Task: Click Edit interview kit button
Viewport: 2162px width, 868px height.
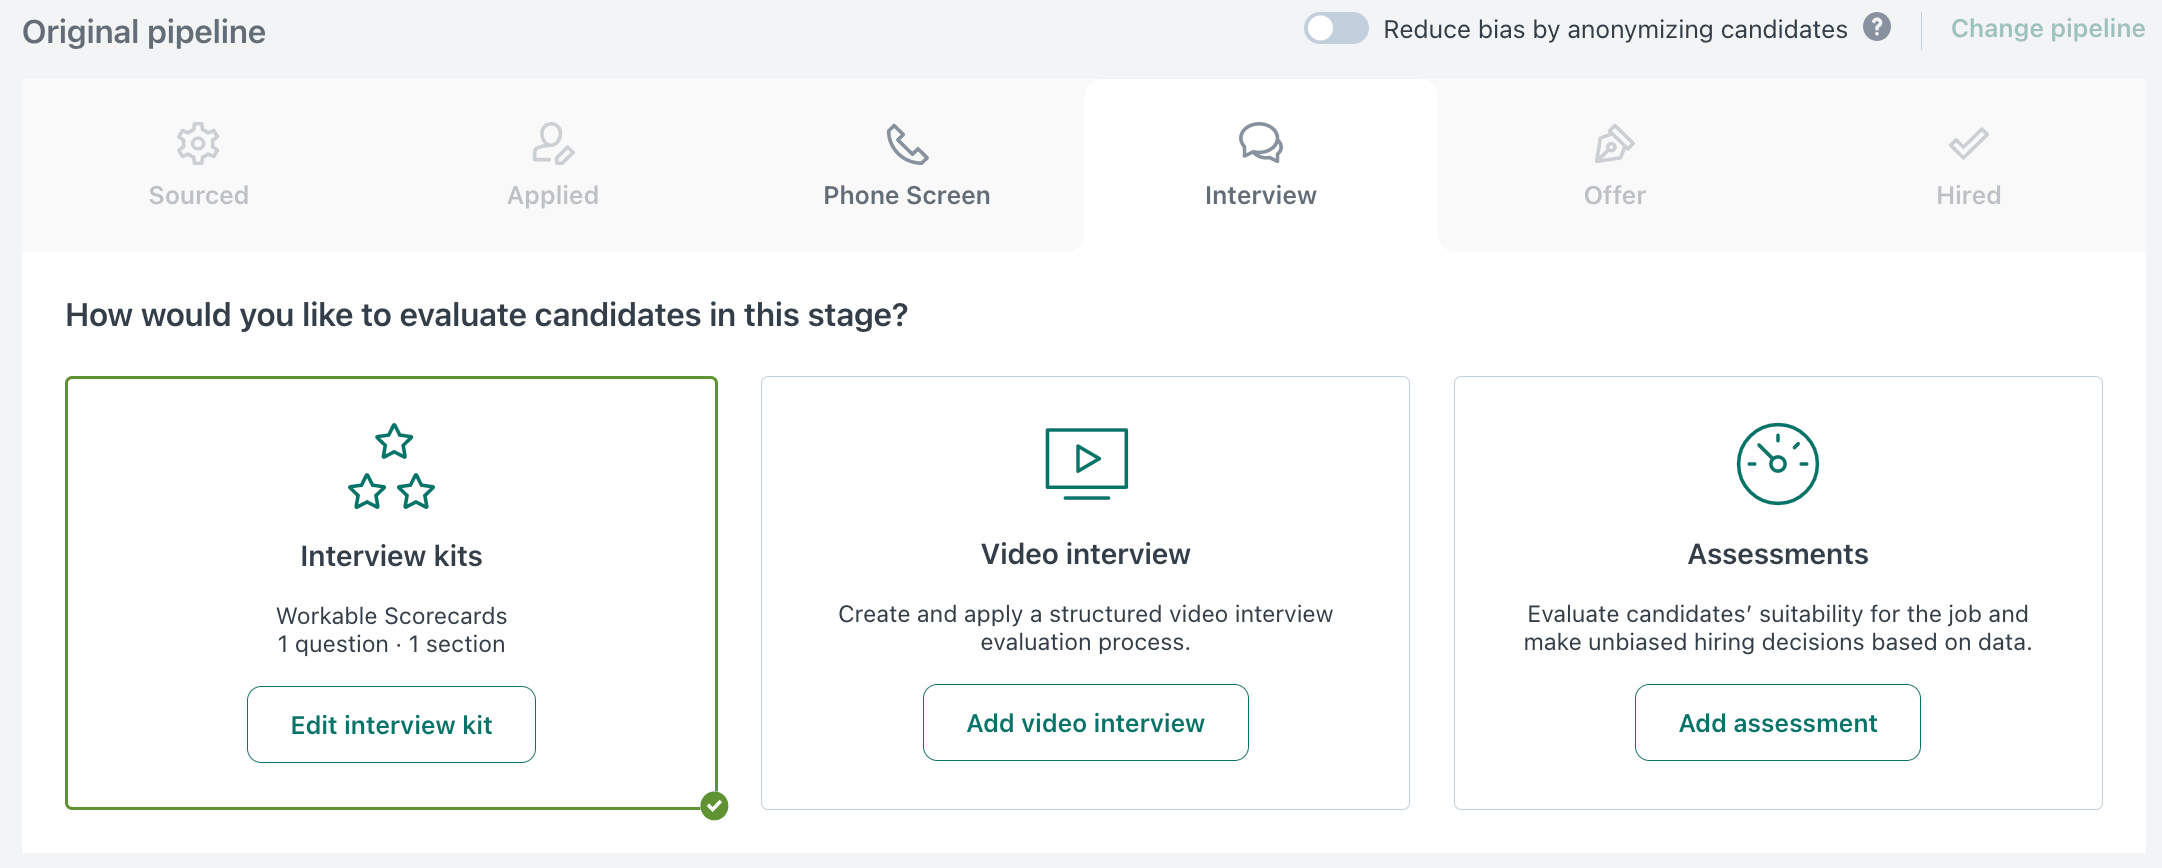Action: tap(391, 724)
